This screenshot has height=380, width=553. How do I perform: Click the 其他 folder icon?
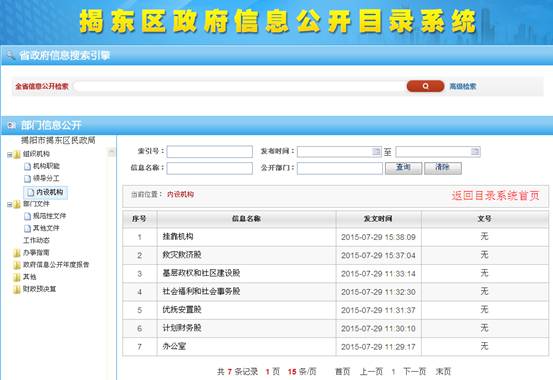point(17,277)
